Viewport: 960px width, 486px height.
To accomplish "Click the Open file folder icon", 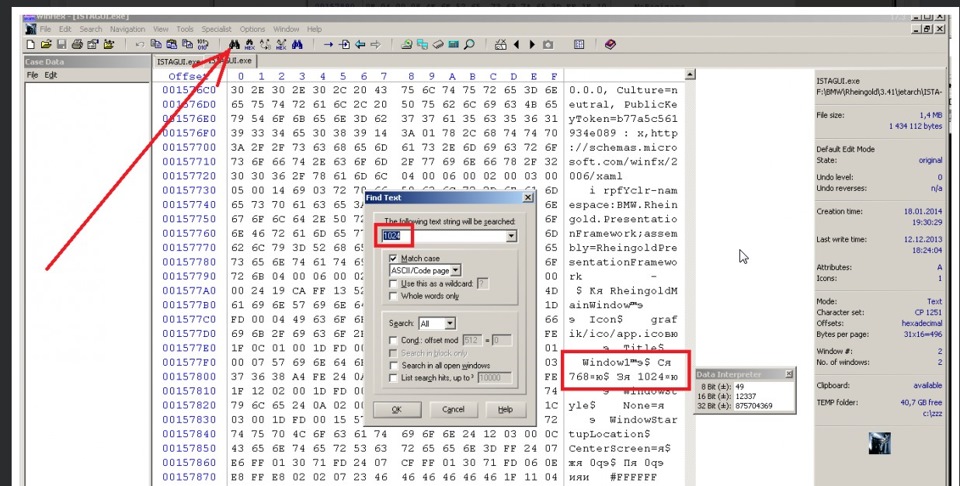I will (x=46, y=45).
